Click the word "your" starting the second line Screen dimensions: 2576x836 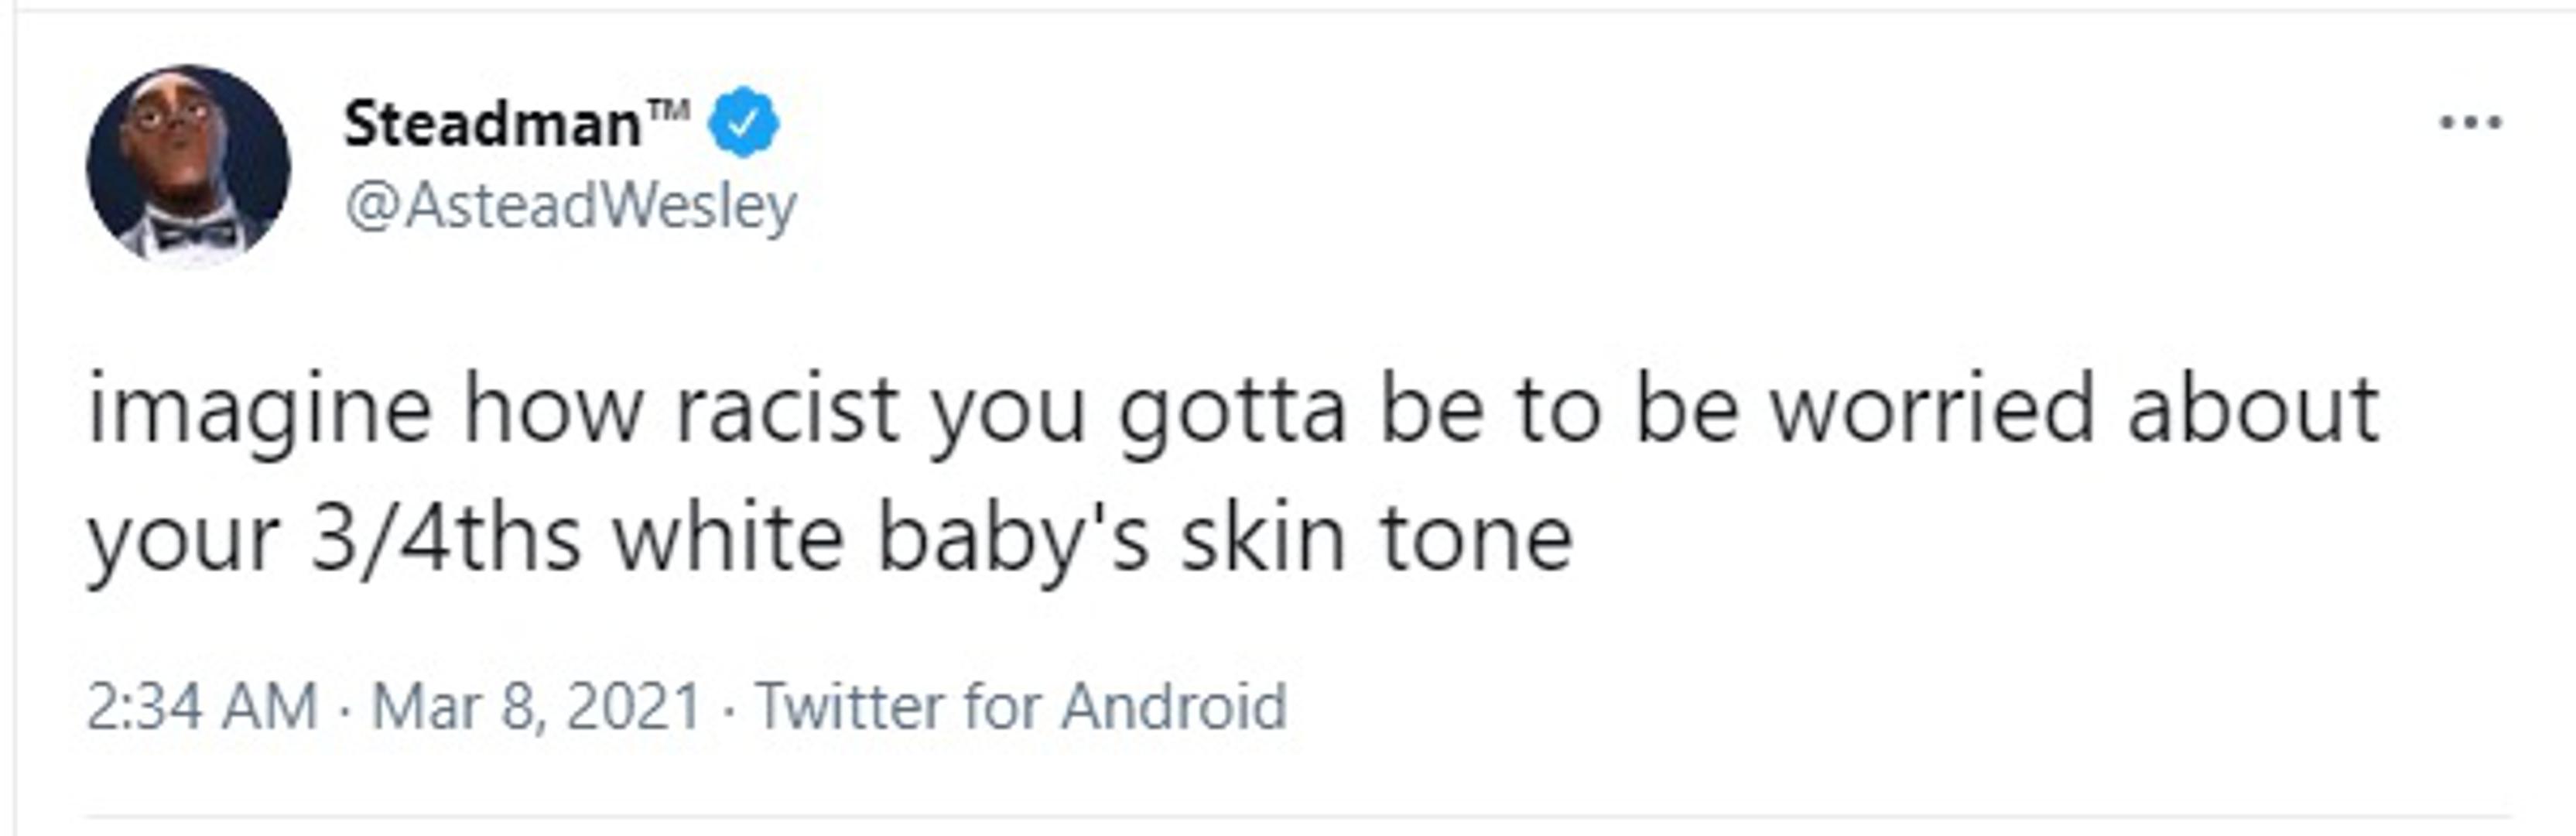[182, 540]
